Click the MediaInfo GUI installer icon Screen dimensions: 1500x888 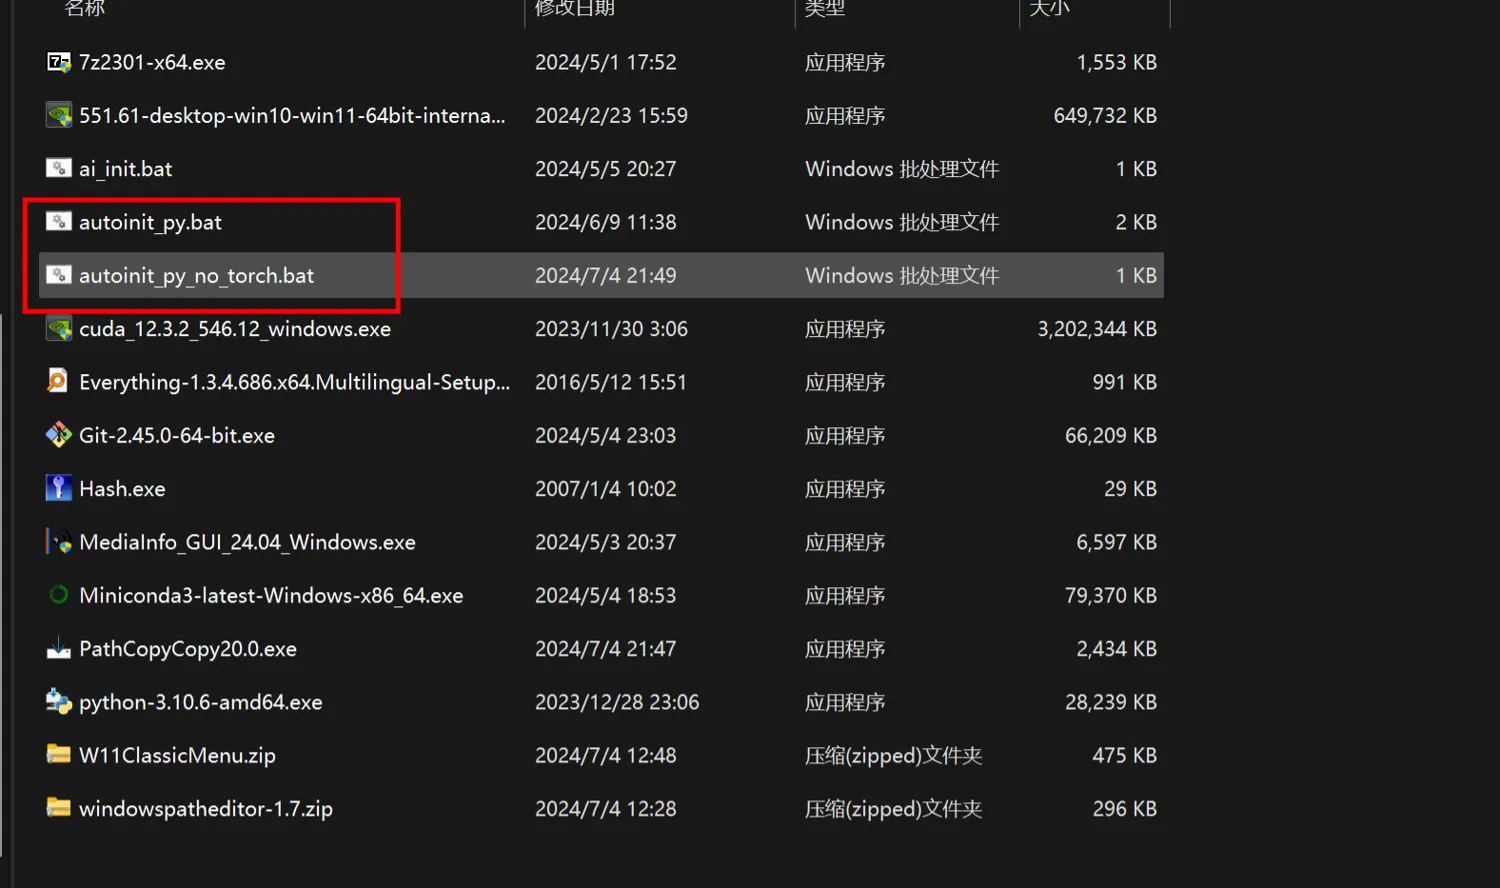point(59,542)
